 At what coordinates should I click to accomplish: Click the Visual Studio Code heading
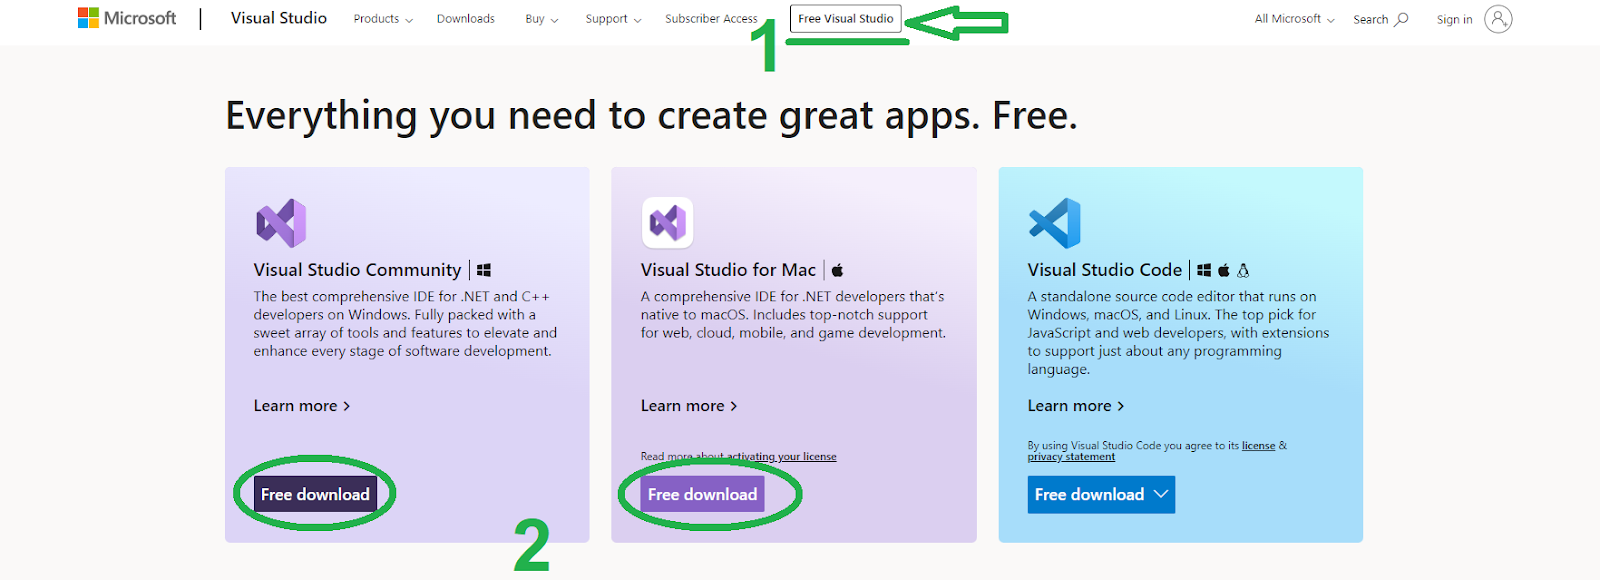pos(1104,270)
